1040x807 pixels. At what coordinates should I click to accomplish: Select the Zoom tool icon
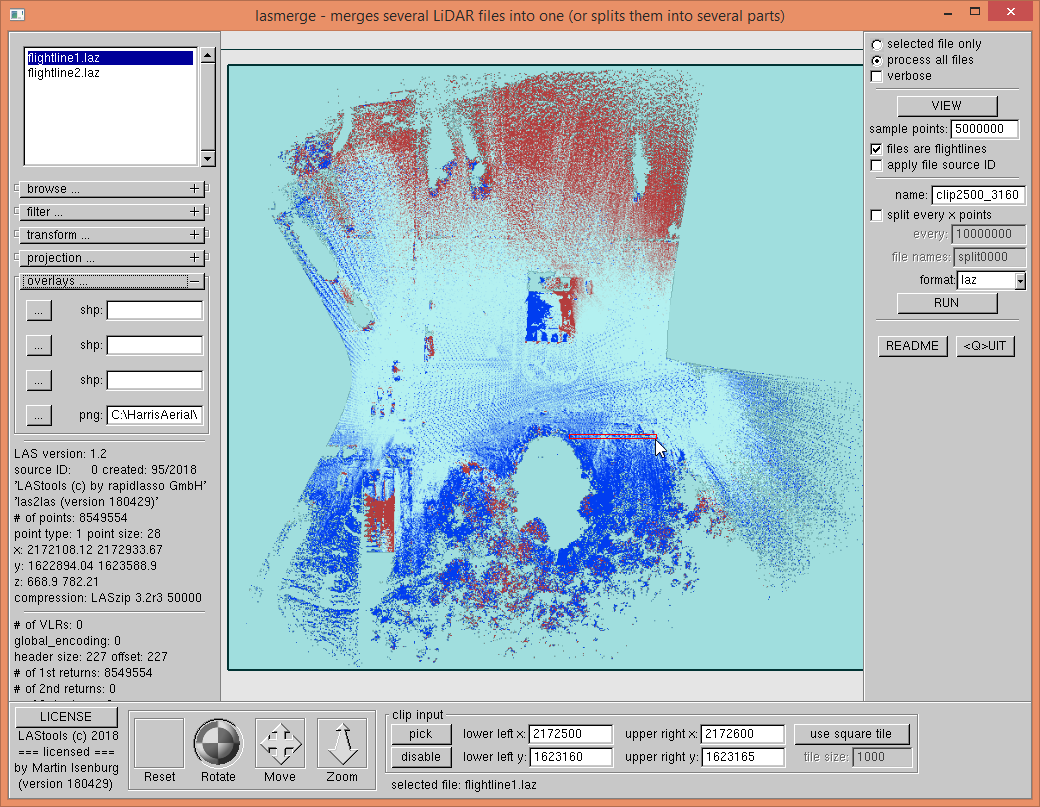click(342, 743)
